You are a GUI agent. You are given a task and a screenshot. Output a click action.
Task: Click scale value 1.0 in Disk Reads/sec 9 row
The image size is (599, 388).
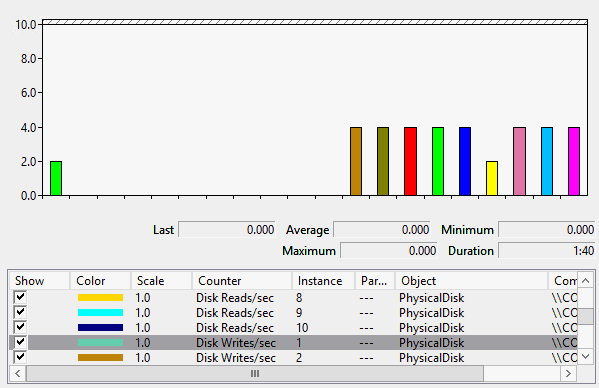tap(142, 313)
